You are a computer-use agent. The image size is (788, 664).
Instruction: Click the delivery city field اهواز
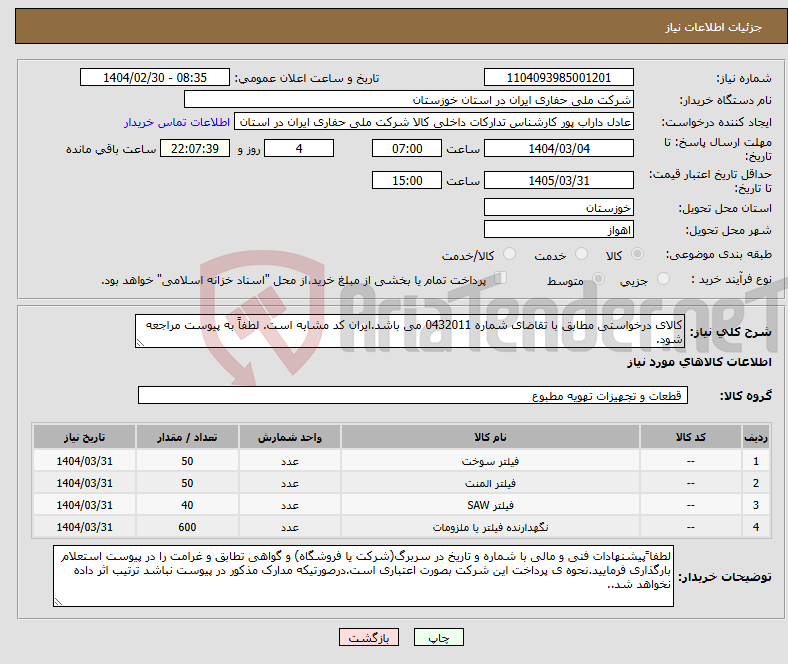pyautogui.click(x=558, y=229)
